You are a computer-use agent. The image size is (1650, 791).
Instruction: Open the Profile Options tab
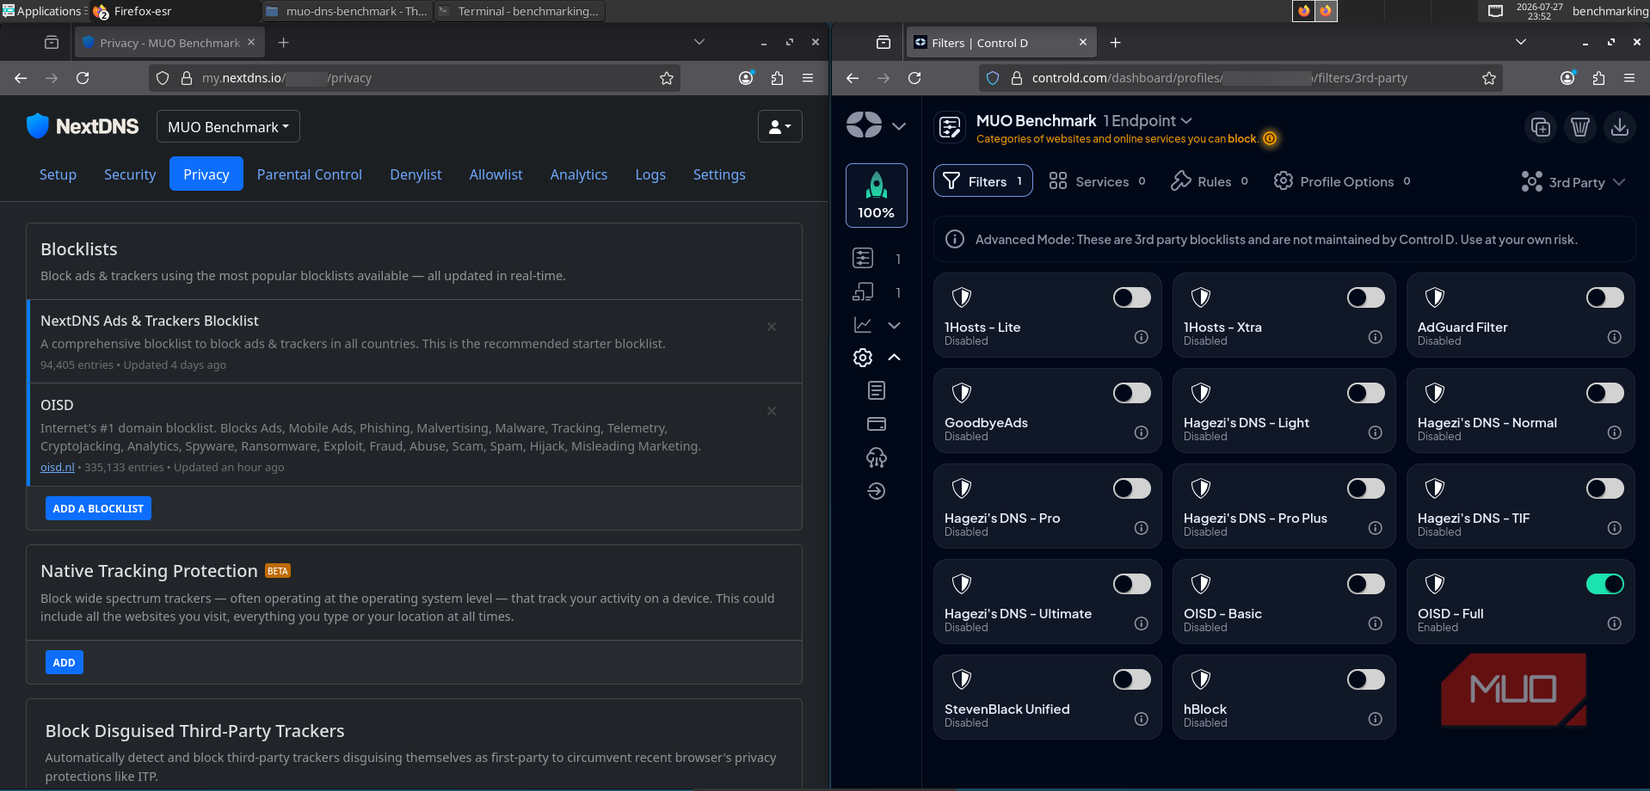(1341, 181)
